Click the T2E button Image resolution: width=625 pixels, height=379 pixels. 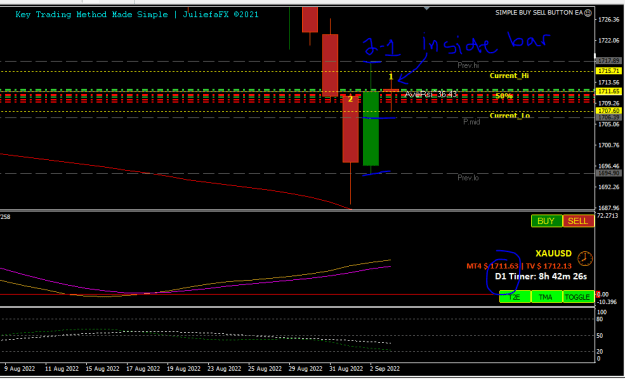pos(515,297)
